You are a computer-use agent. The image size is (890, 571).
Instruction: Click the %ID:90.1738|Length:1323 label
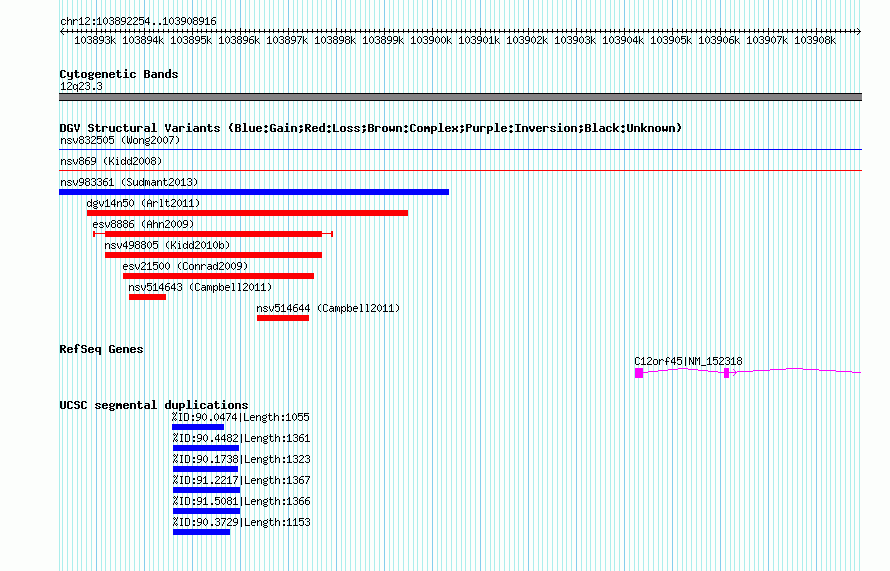point(241,459)
